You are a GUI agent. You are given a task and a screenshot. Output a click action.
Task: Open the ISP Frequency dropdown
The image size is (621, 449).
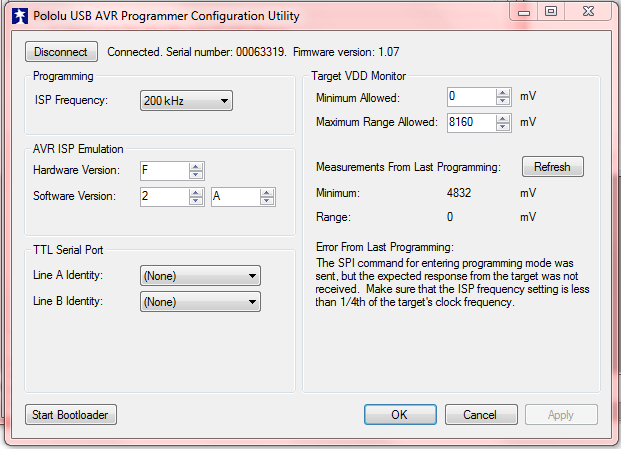[186, 100]
